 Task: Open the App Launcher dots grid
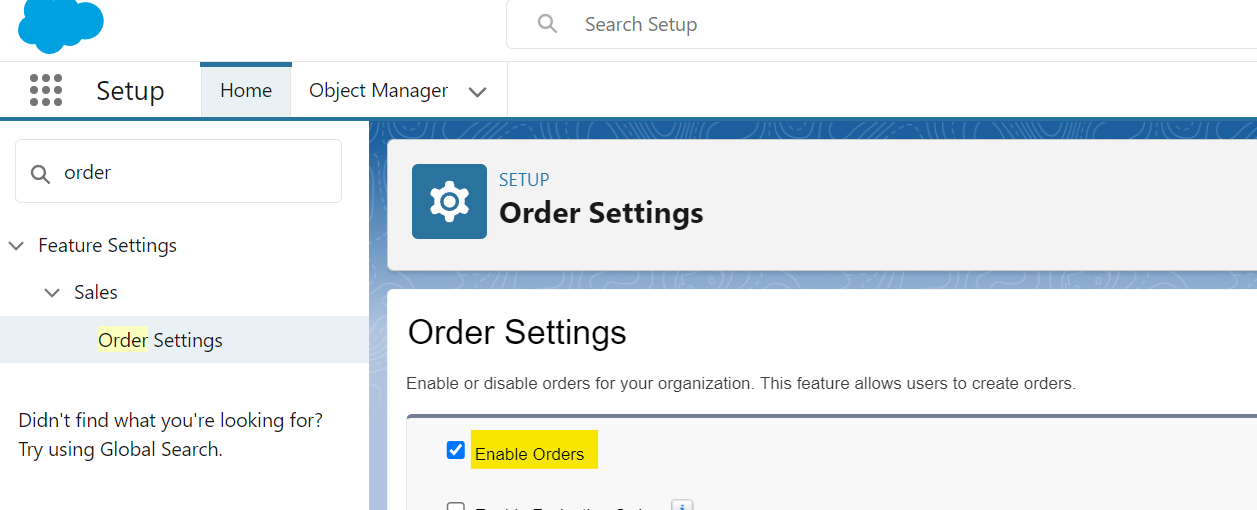(46, 90)
